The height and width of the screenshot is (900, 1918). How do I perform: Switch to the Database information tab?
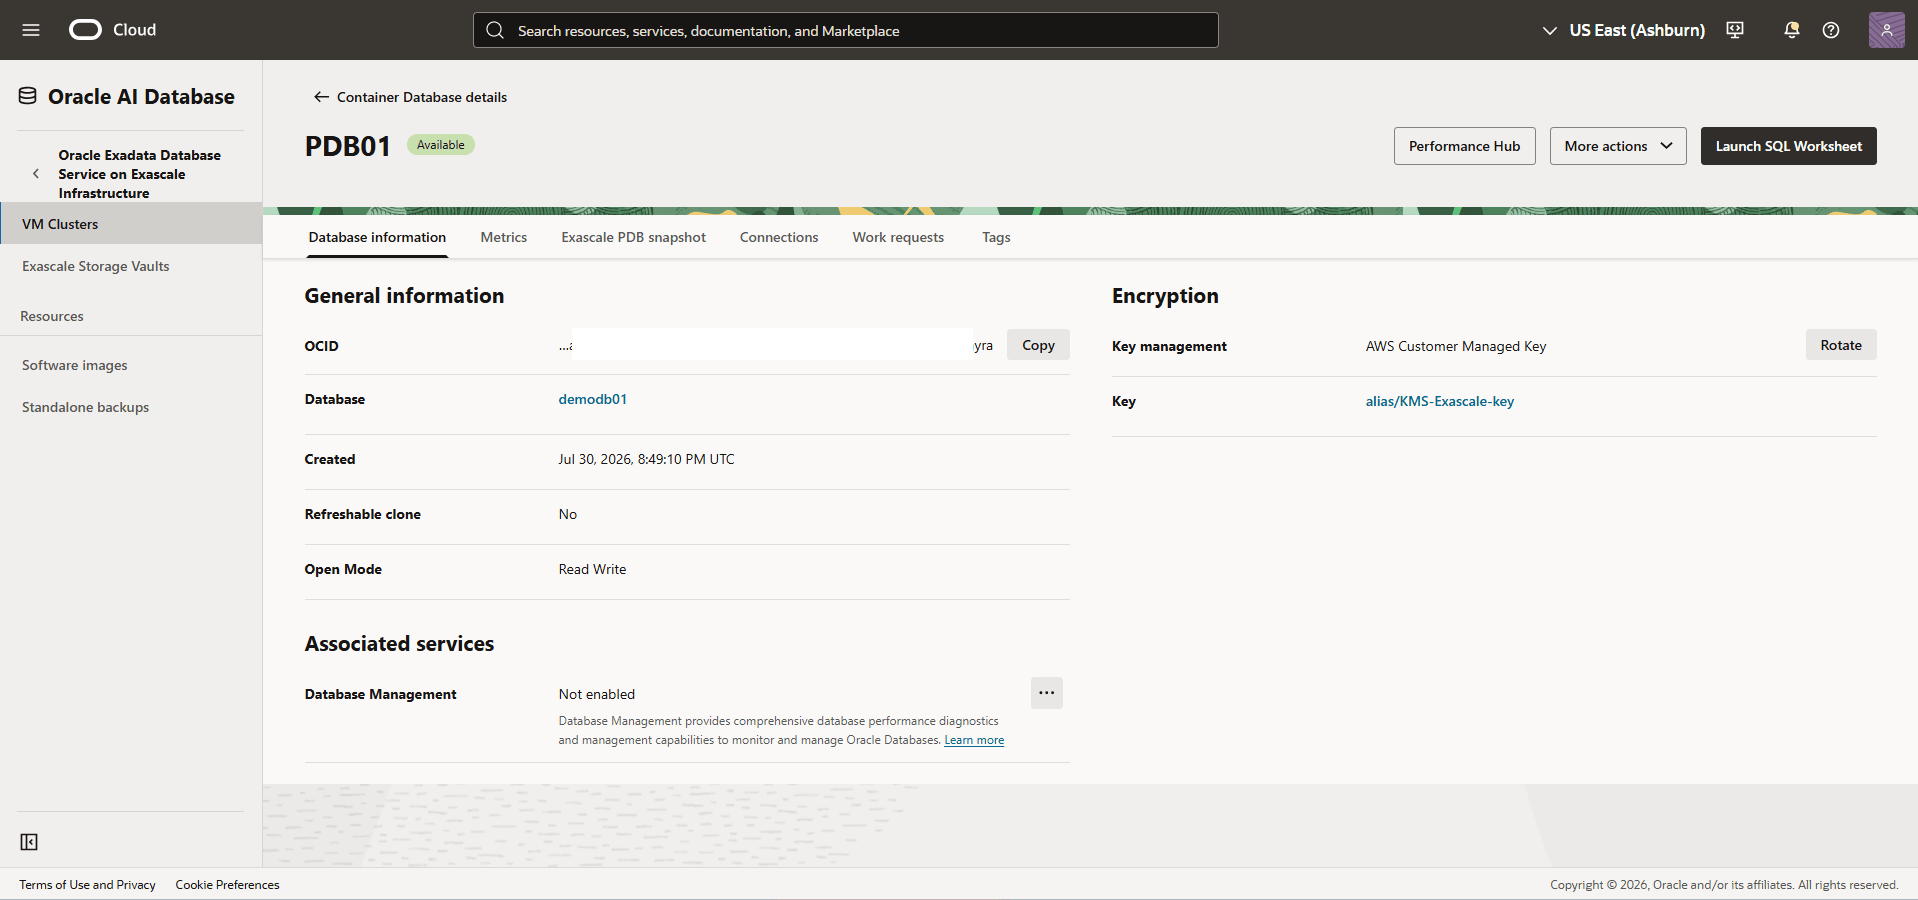click(377, 237)
